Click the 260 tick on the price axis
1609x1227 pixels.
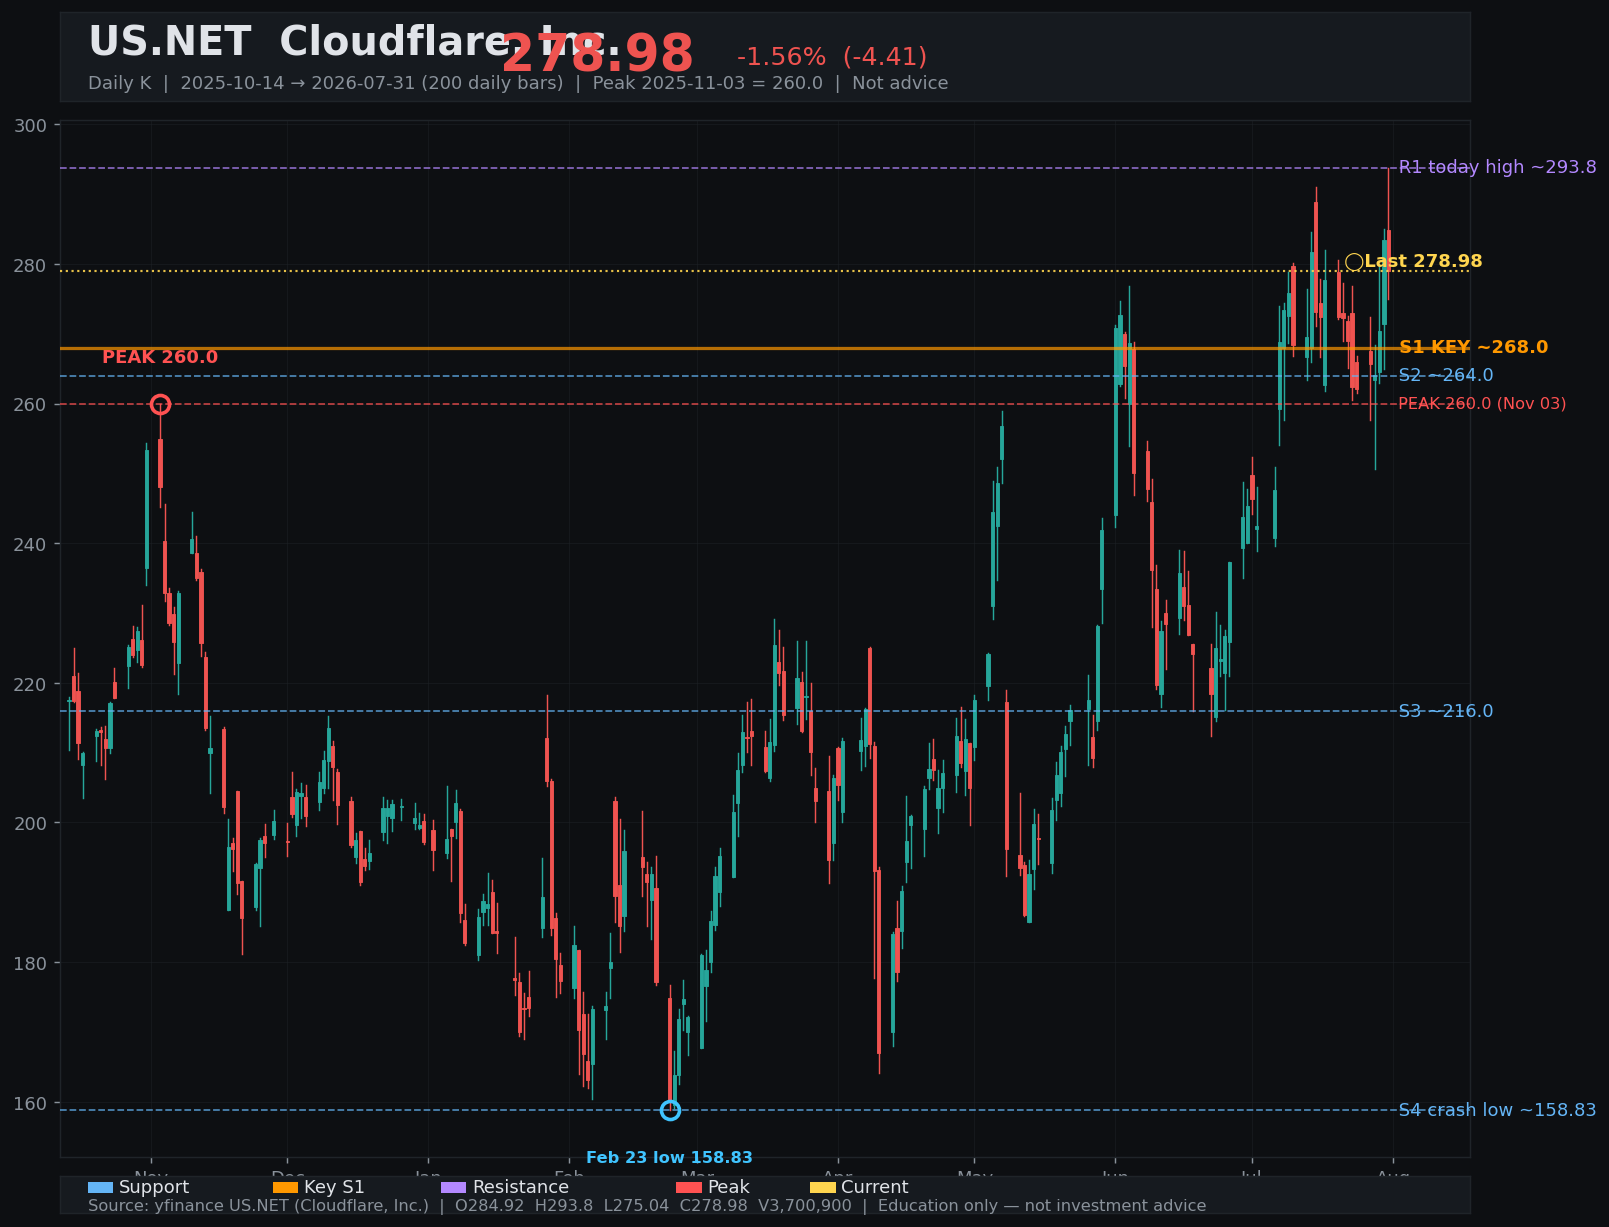coord(32,405)
